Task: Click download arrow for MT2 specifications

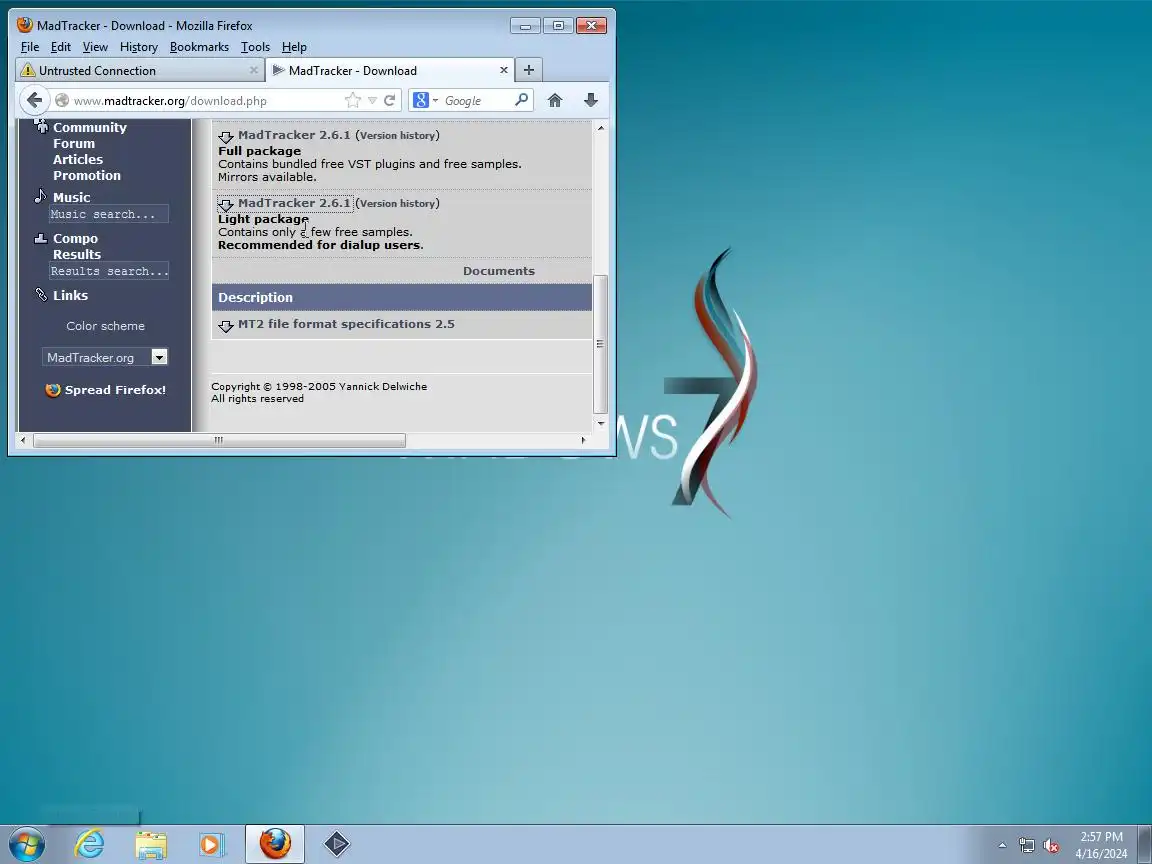Action: pyautogui.click(x=226, y=325)
